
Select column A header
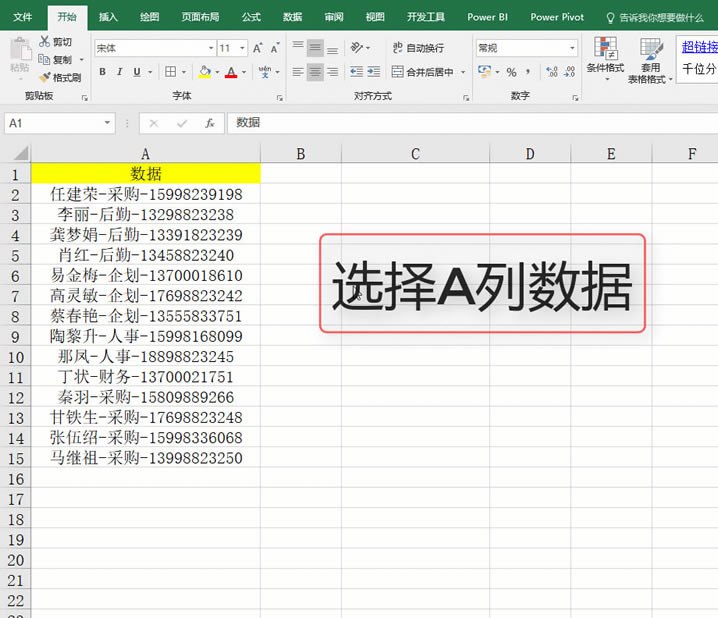[145, 153]
